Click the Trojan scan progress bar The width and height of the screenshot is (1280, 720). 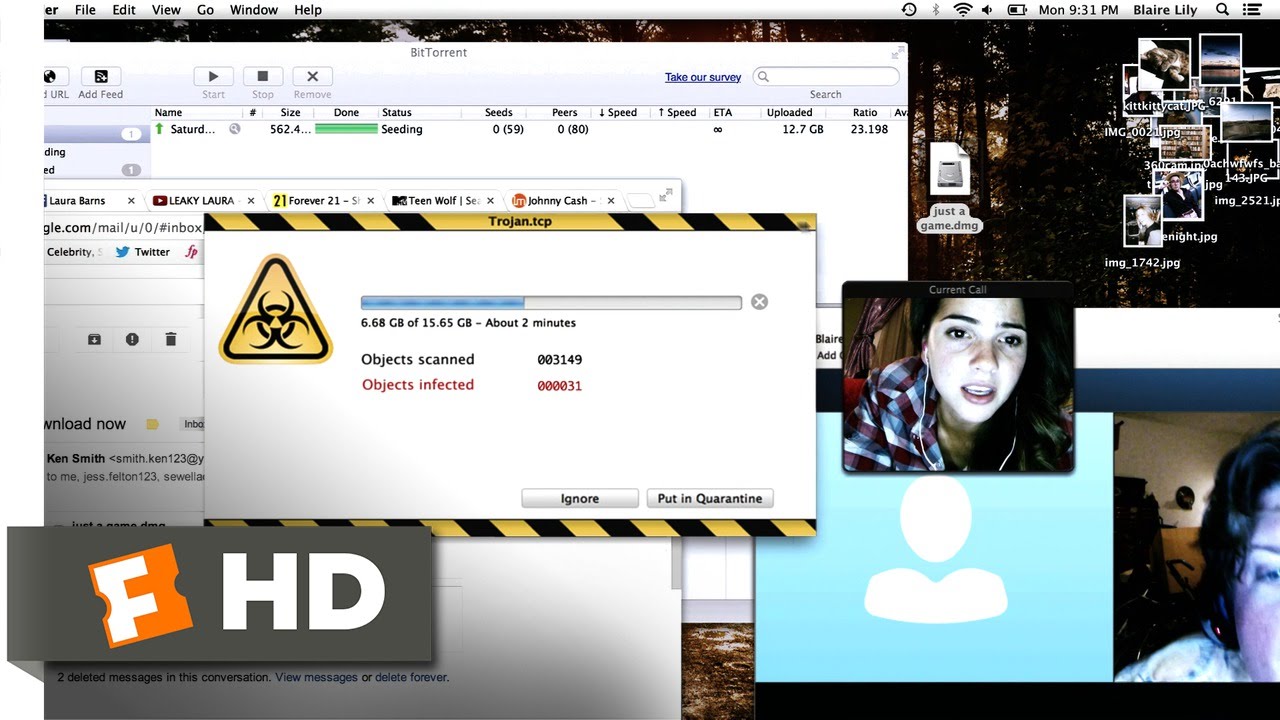click(551, 302)
